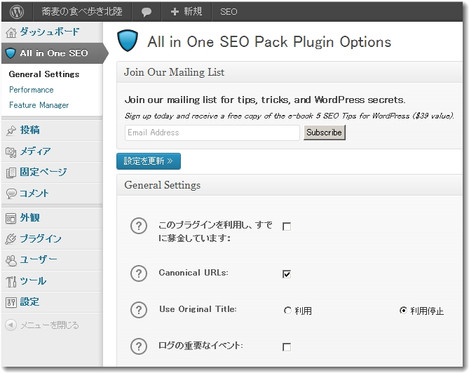Click the All in One SEO shield icon in sidebar

(x=11, y=53)
